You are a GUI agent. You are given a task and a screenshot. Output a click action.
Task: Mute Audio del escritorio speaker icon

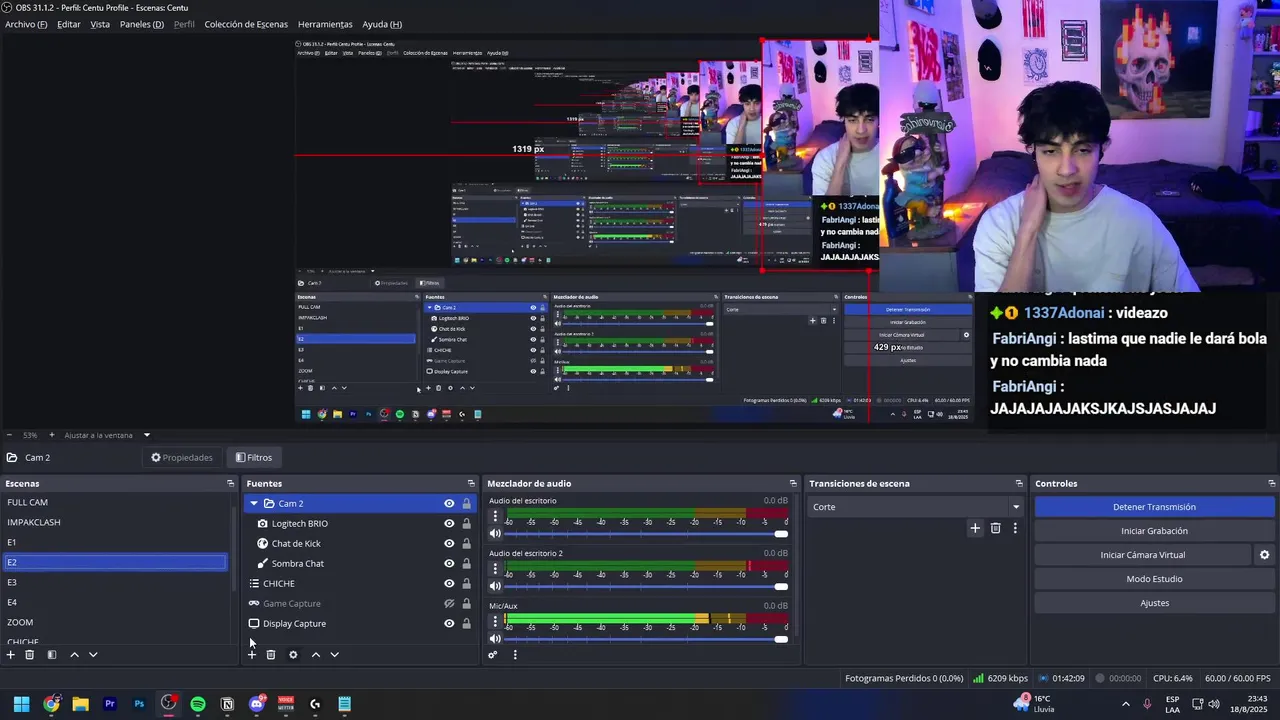tap(495, 533)
